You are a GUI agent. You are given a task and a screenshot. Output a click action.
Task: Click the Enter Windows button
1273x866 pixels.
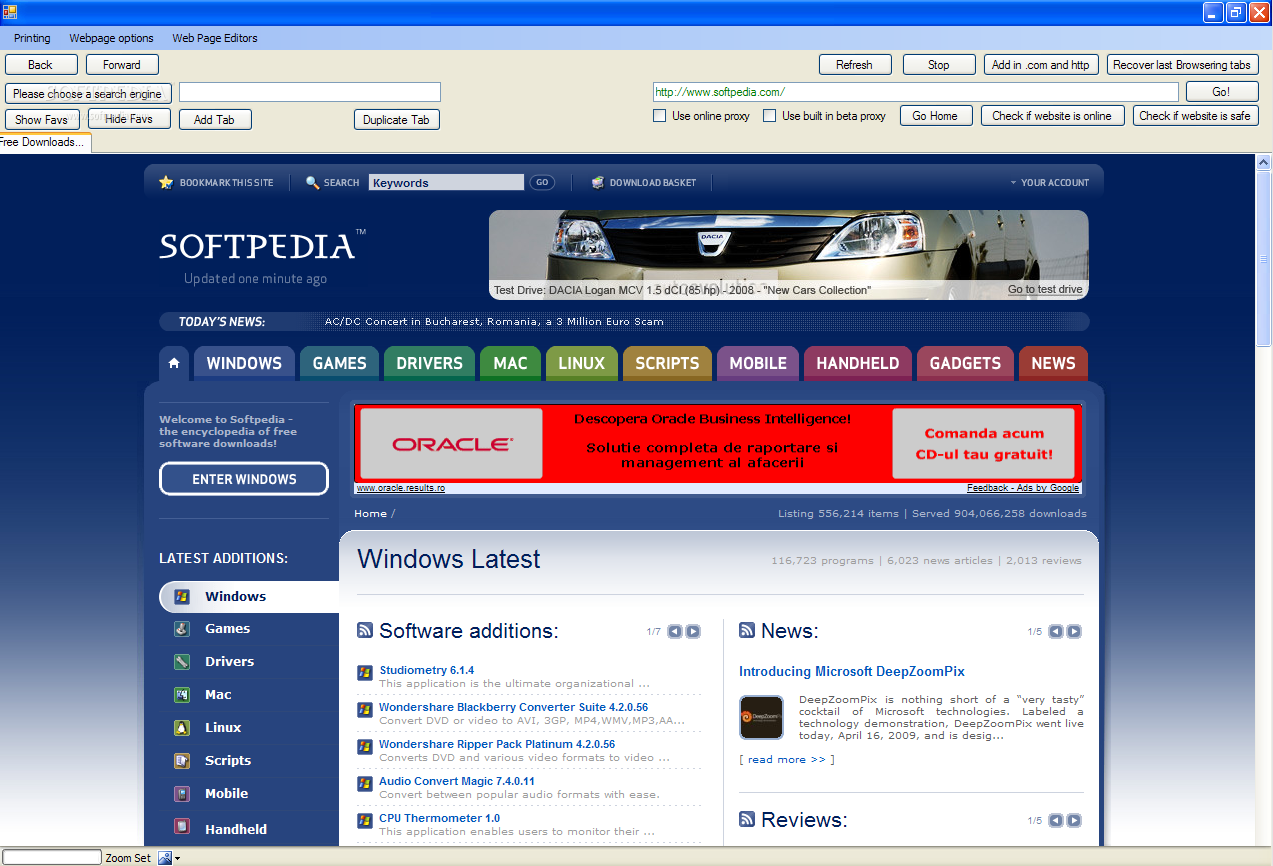[x=244, y=479]
